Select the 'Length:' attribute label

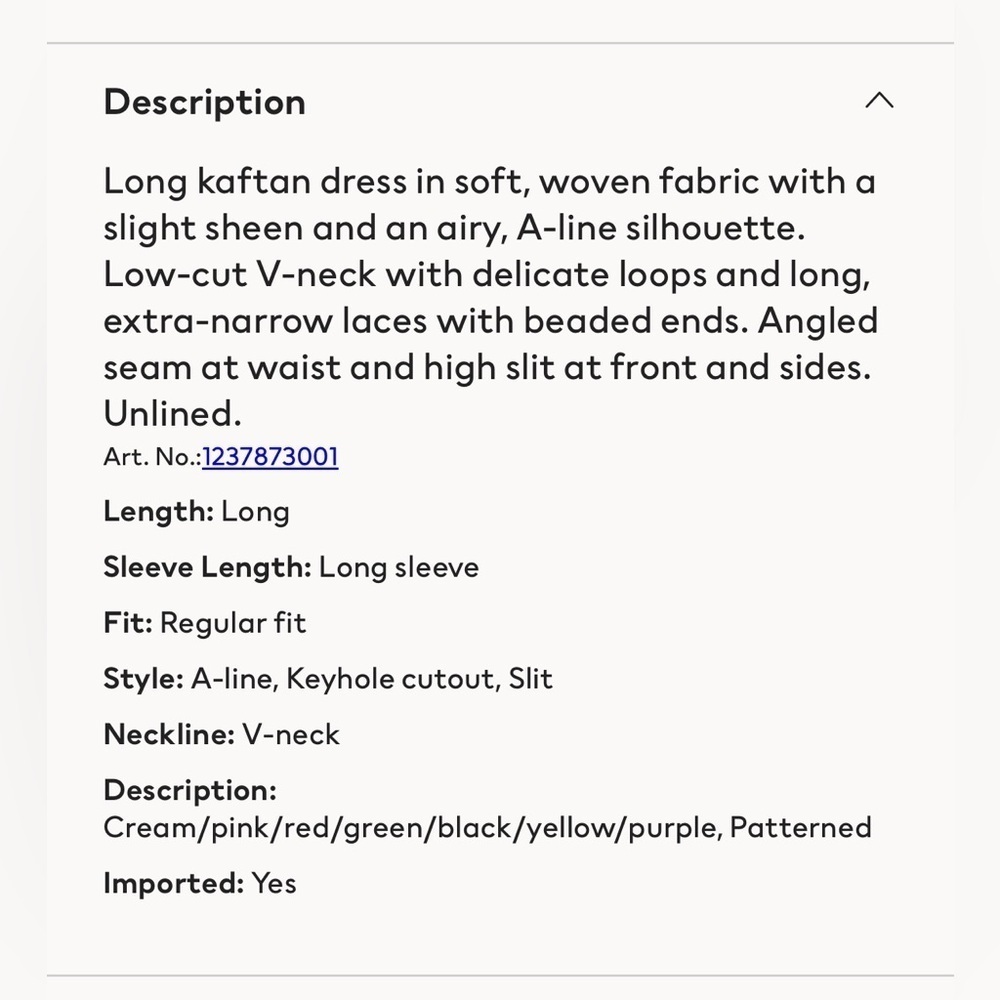(158, 511)
